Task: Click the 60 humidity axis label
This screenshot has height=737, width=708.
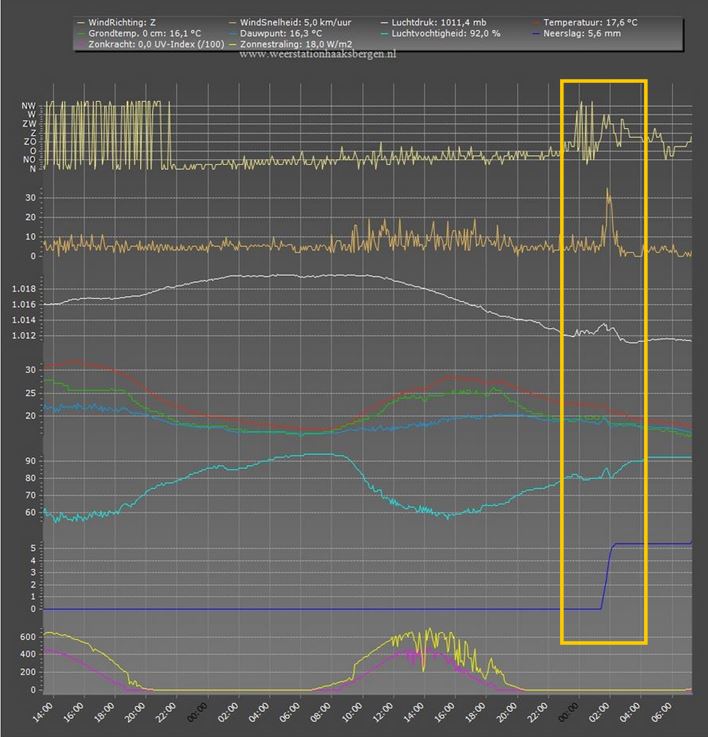Action: coord(31,513)
